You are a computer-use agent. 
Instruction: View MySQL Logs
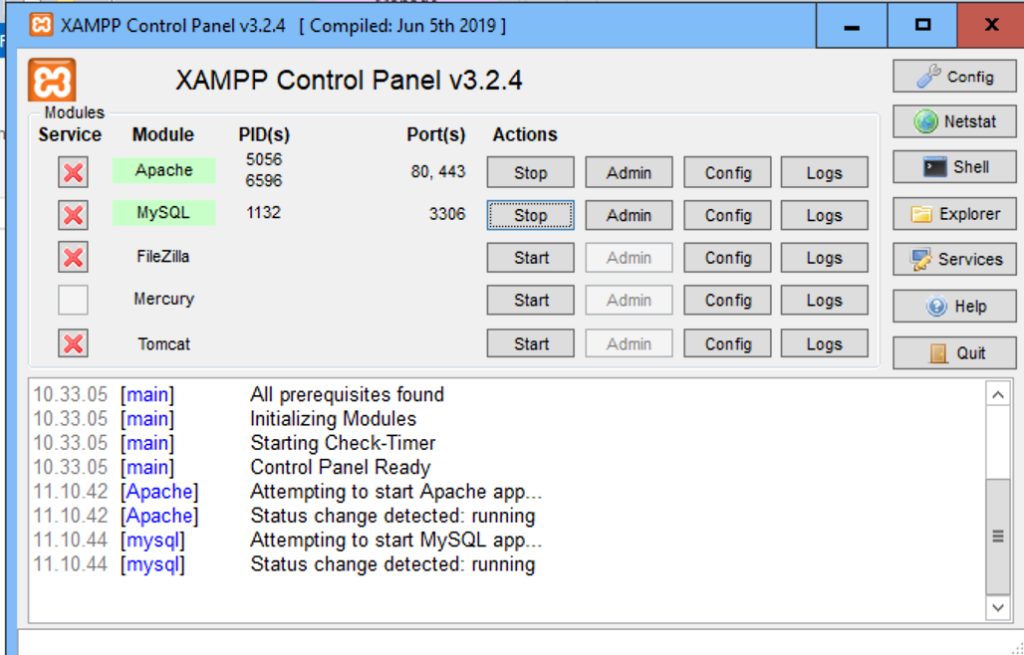coord(824,216)
